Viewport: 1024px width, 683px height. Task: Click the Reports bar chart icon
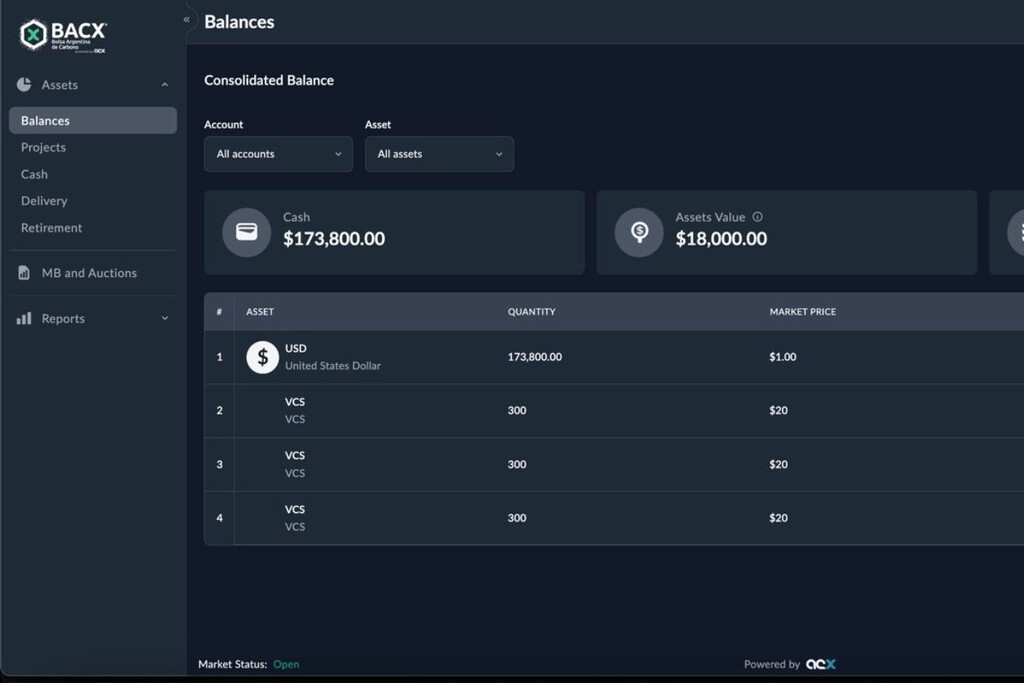[x=24, y=319]
